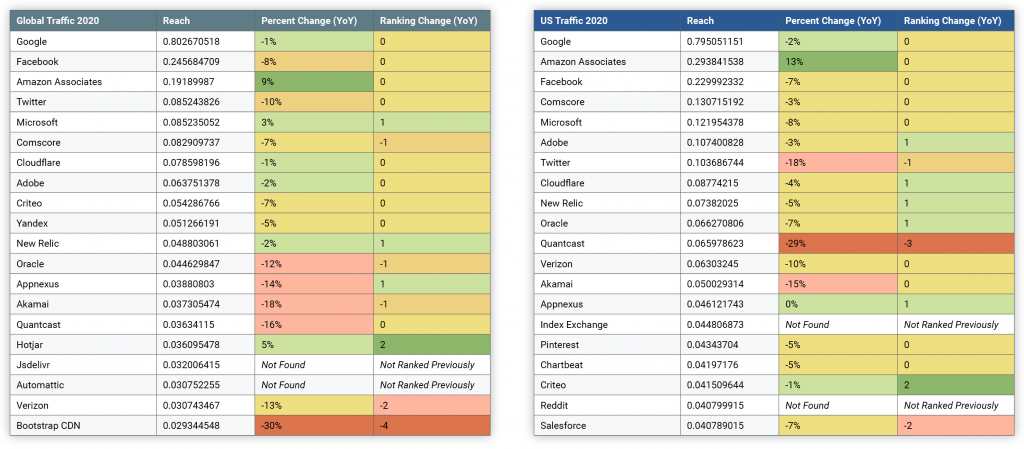Click the Salesforce row name cell

click(x=607, y=426)
